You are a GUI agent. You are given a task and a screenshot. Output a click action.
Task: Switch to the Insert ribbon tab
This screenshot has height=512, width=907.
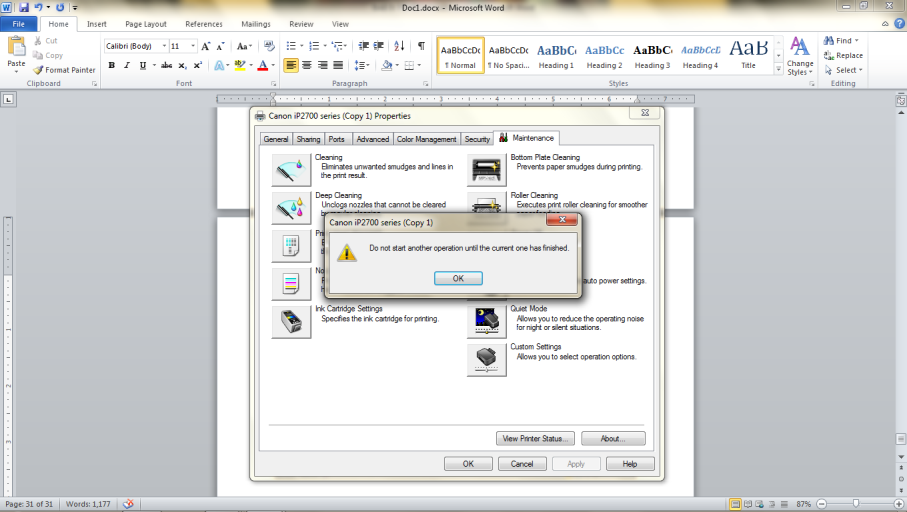tap(97, 24)
